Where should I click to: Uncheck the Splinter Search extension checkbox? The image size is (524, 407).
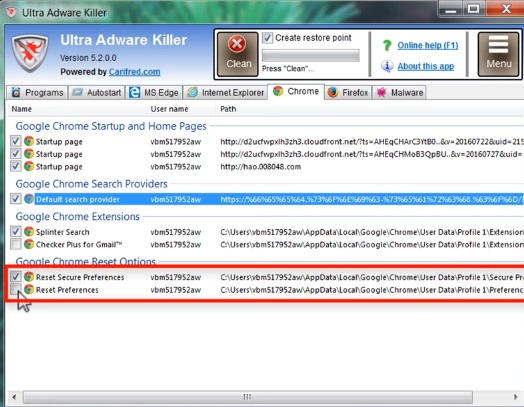pyautogui.click(x=16, y=231)
